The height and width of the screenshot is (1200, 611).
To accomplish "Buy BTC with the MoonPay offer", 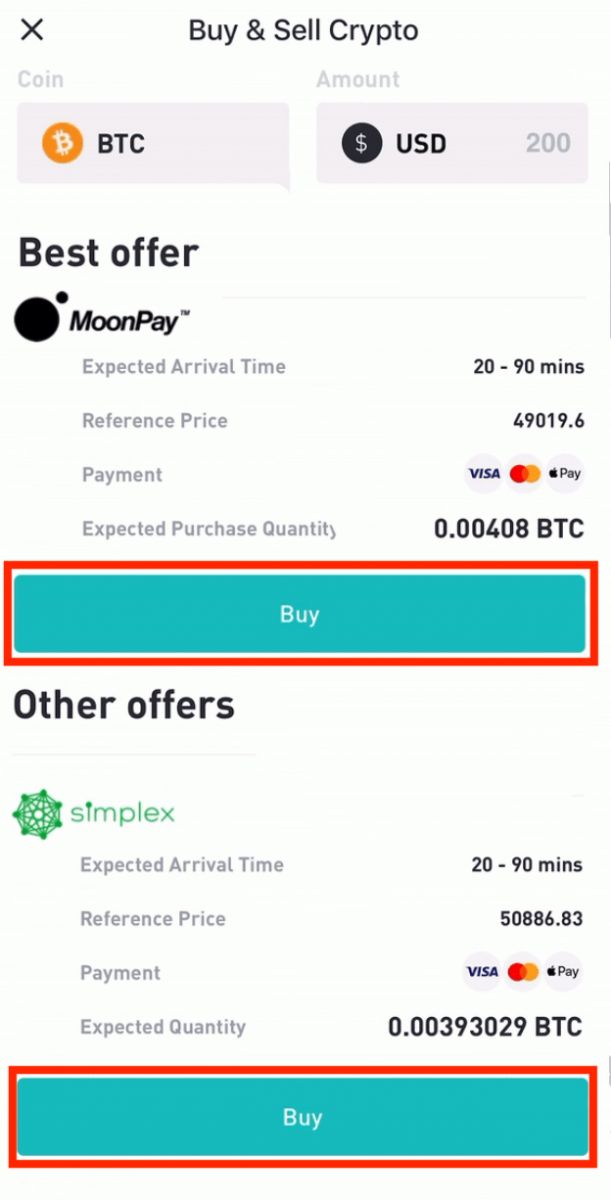I will click(299, 614).
